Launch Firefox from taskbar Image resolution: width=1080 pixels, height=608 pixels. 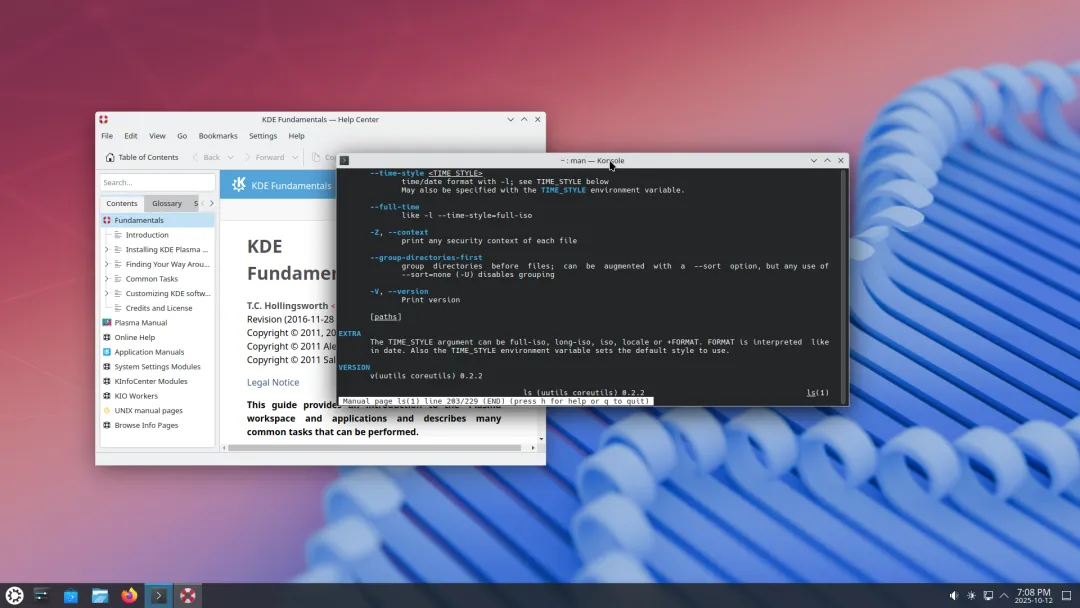tap(129, 596)
